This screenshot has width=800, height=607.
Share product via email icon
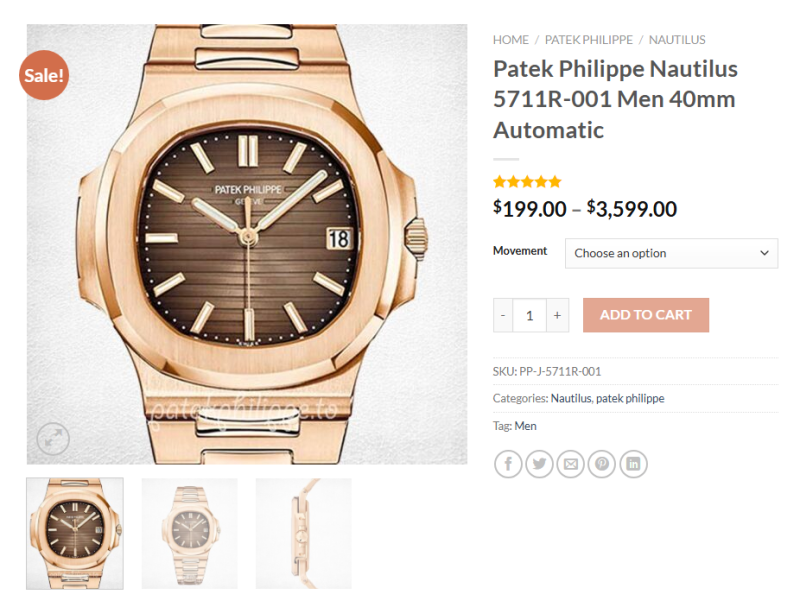click(570, 464)
